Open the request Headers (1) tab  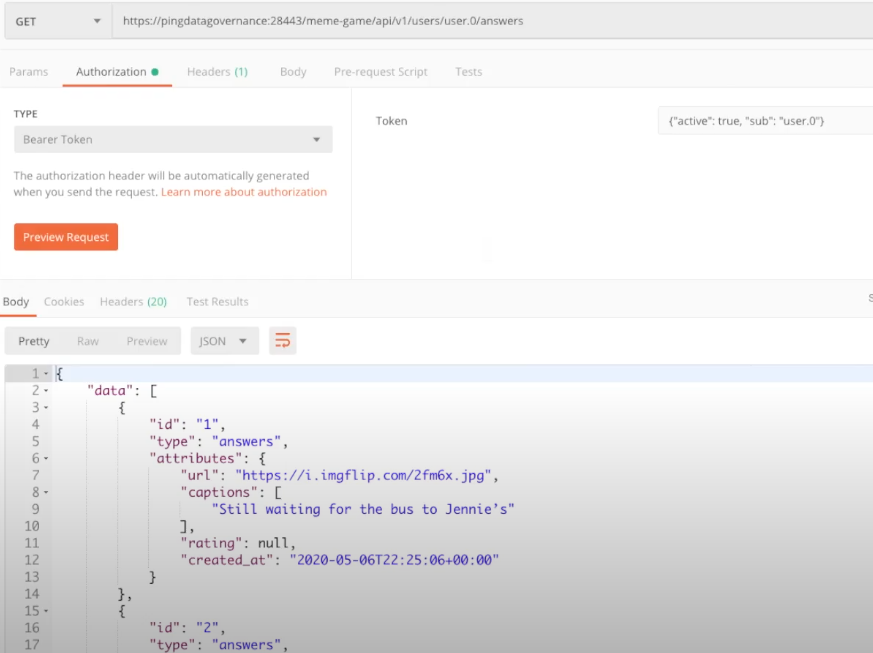tap(217, 72)
